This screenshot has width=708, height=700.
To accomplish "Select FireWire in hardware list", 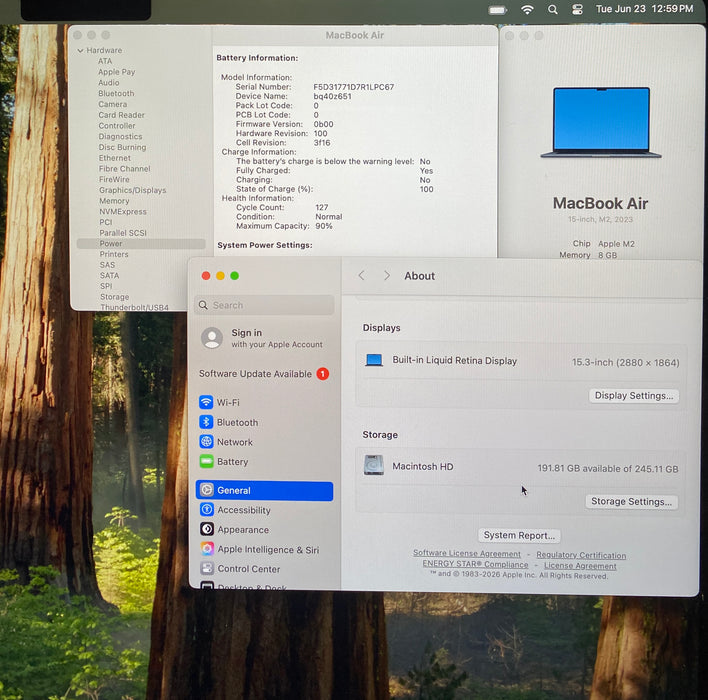I will [x=114, y=179].
